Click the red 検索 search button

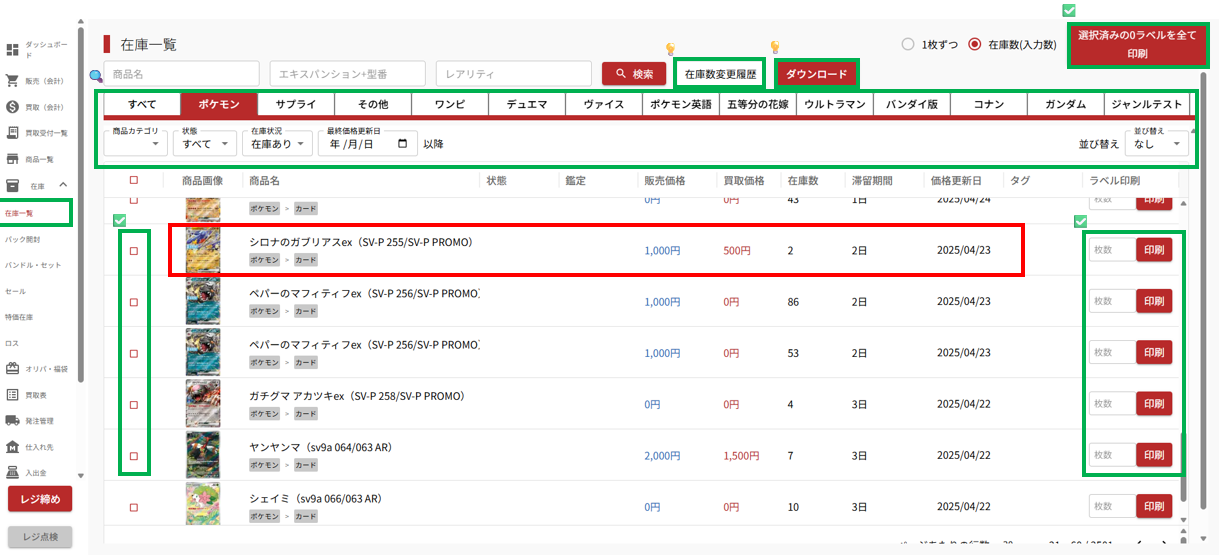click(x=634, y=74)
